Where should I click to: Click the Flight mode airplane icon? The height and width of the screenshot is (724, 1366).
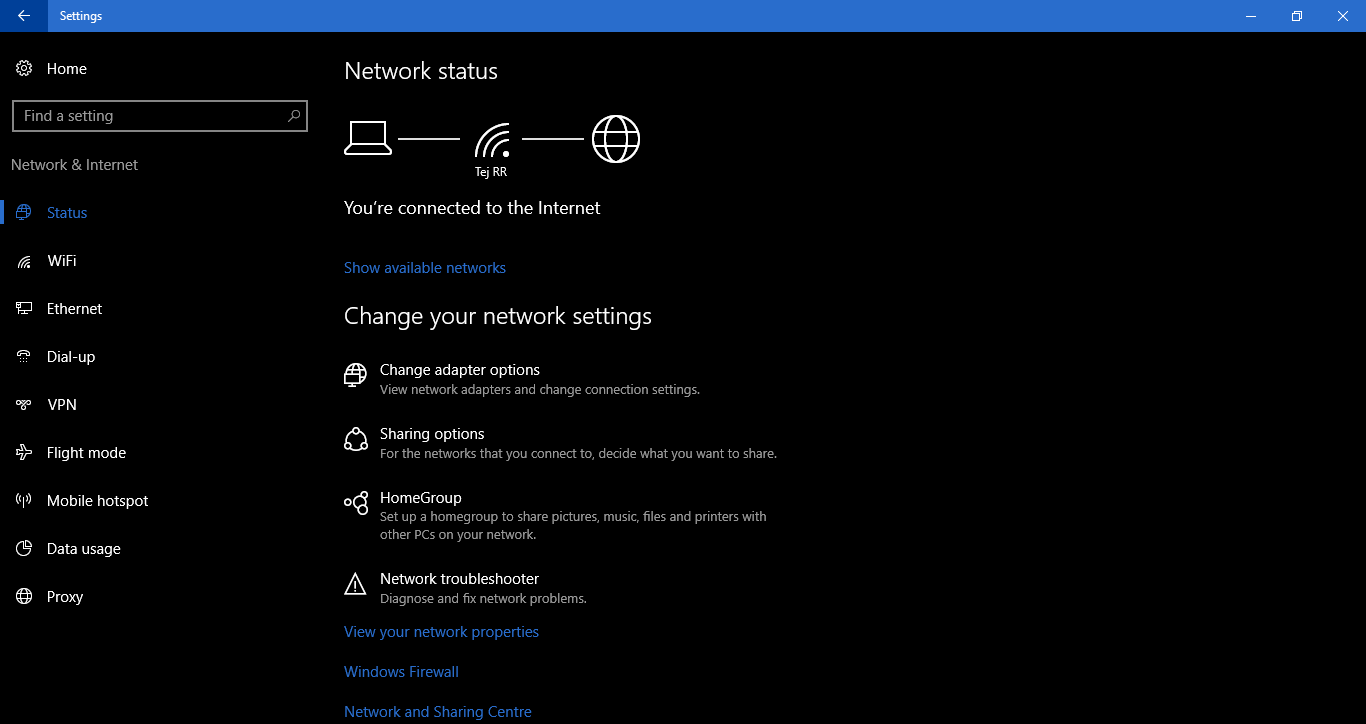[24, 453]
